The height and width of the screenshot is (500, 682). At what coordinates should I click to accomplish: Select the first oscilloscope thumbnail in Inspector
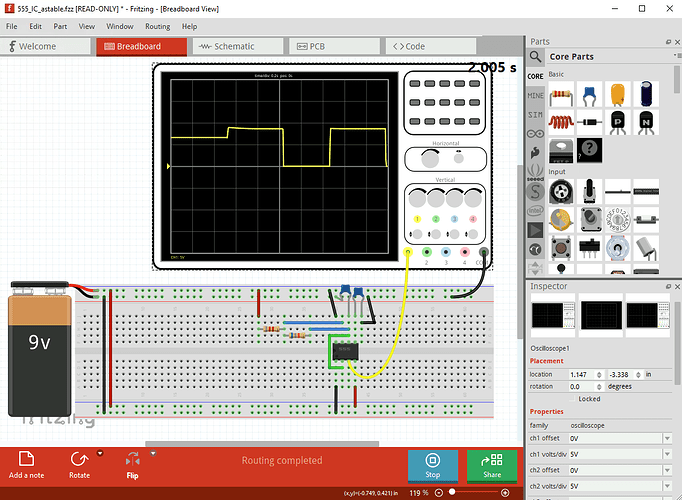(553, 315)
